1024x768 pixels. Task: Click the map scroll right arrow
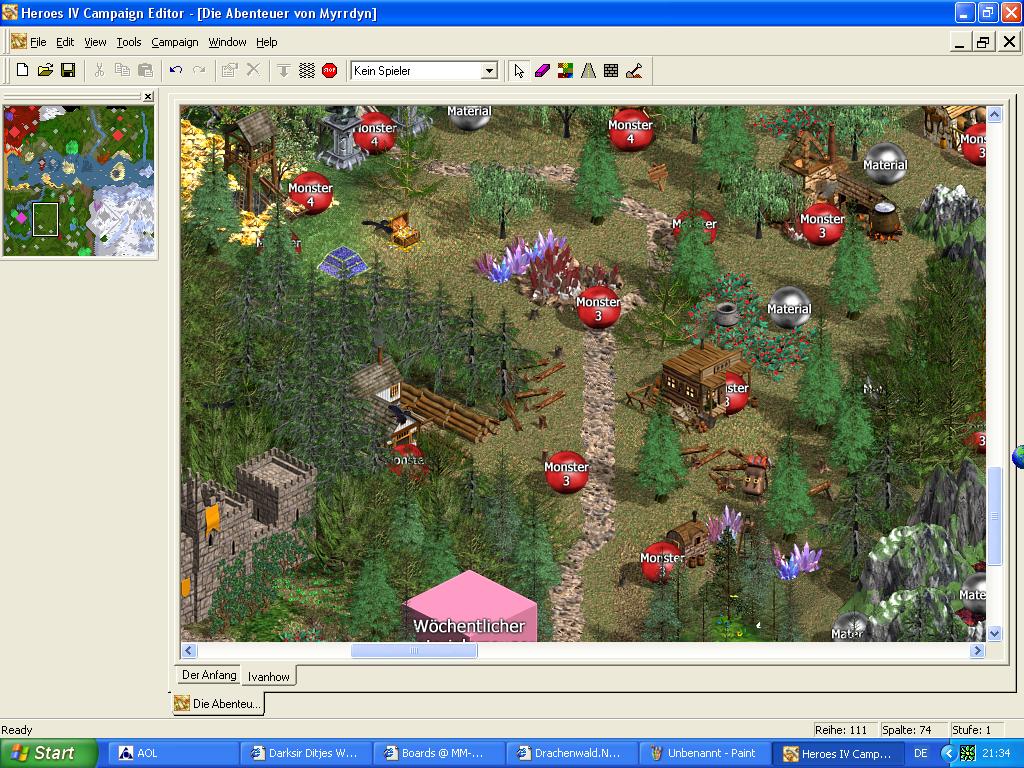[x=977, y=650]
